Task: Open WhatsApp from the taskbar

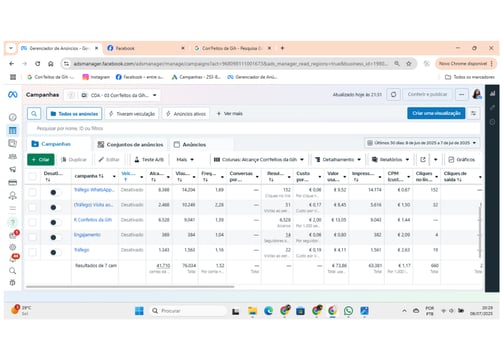Action: click(x=349, y=311)
